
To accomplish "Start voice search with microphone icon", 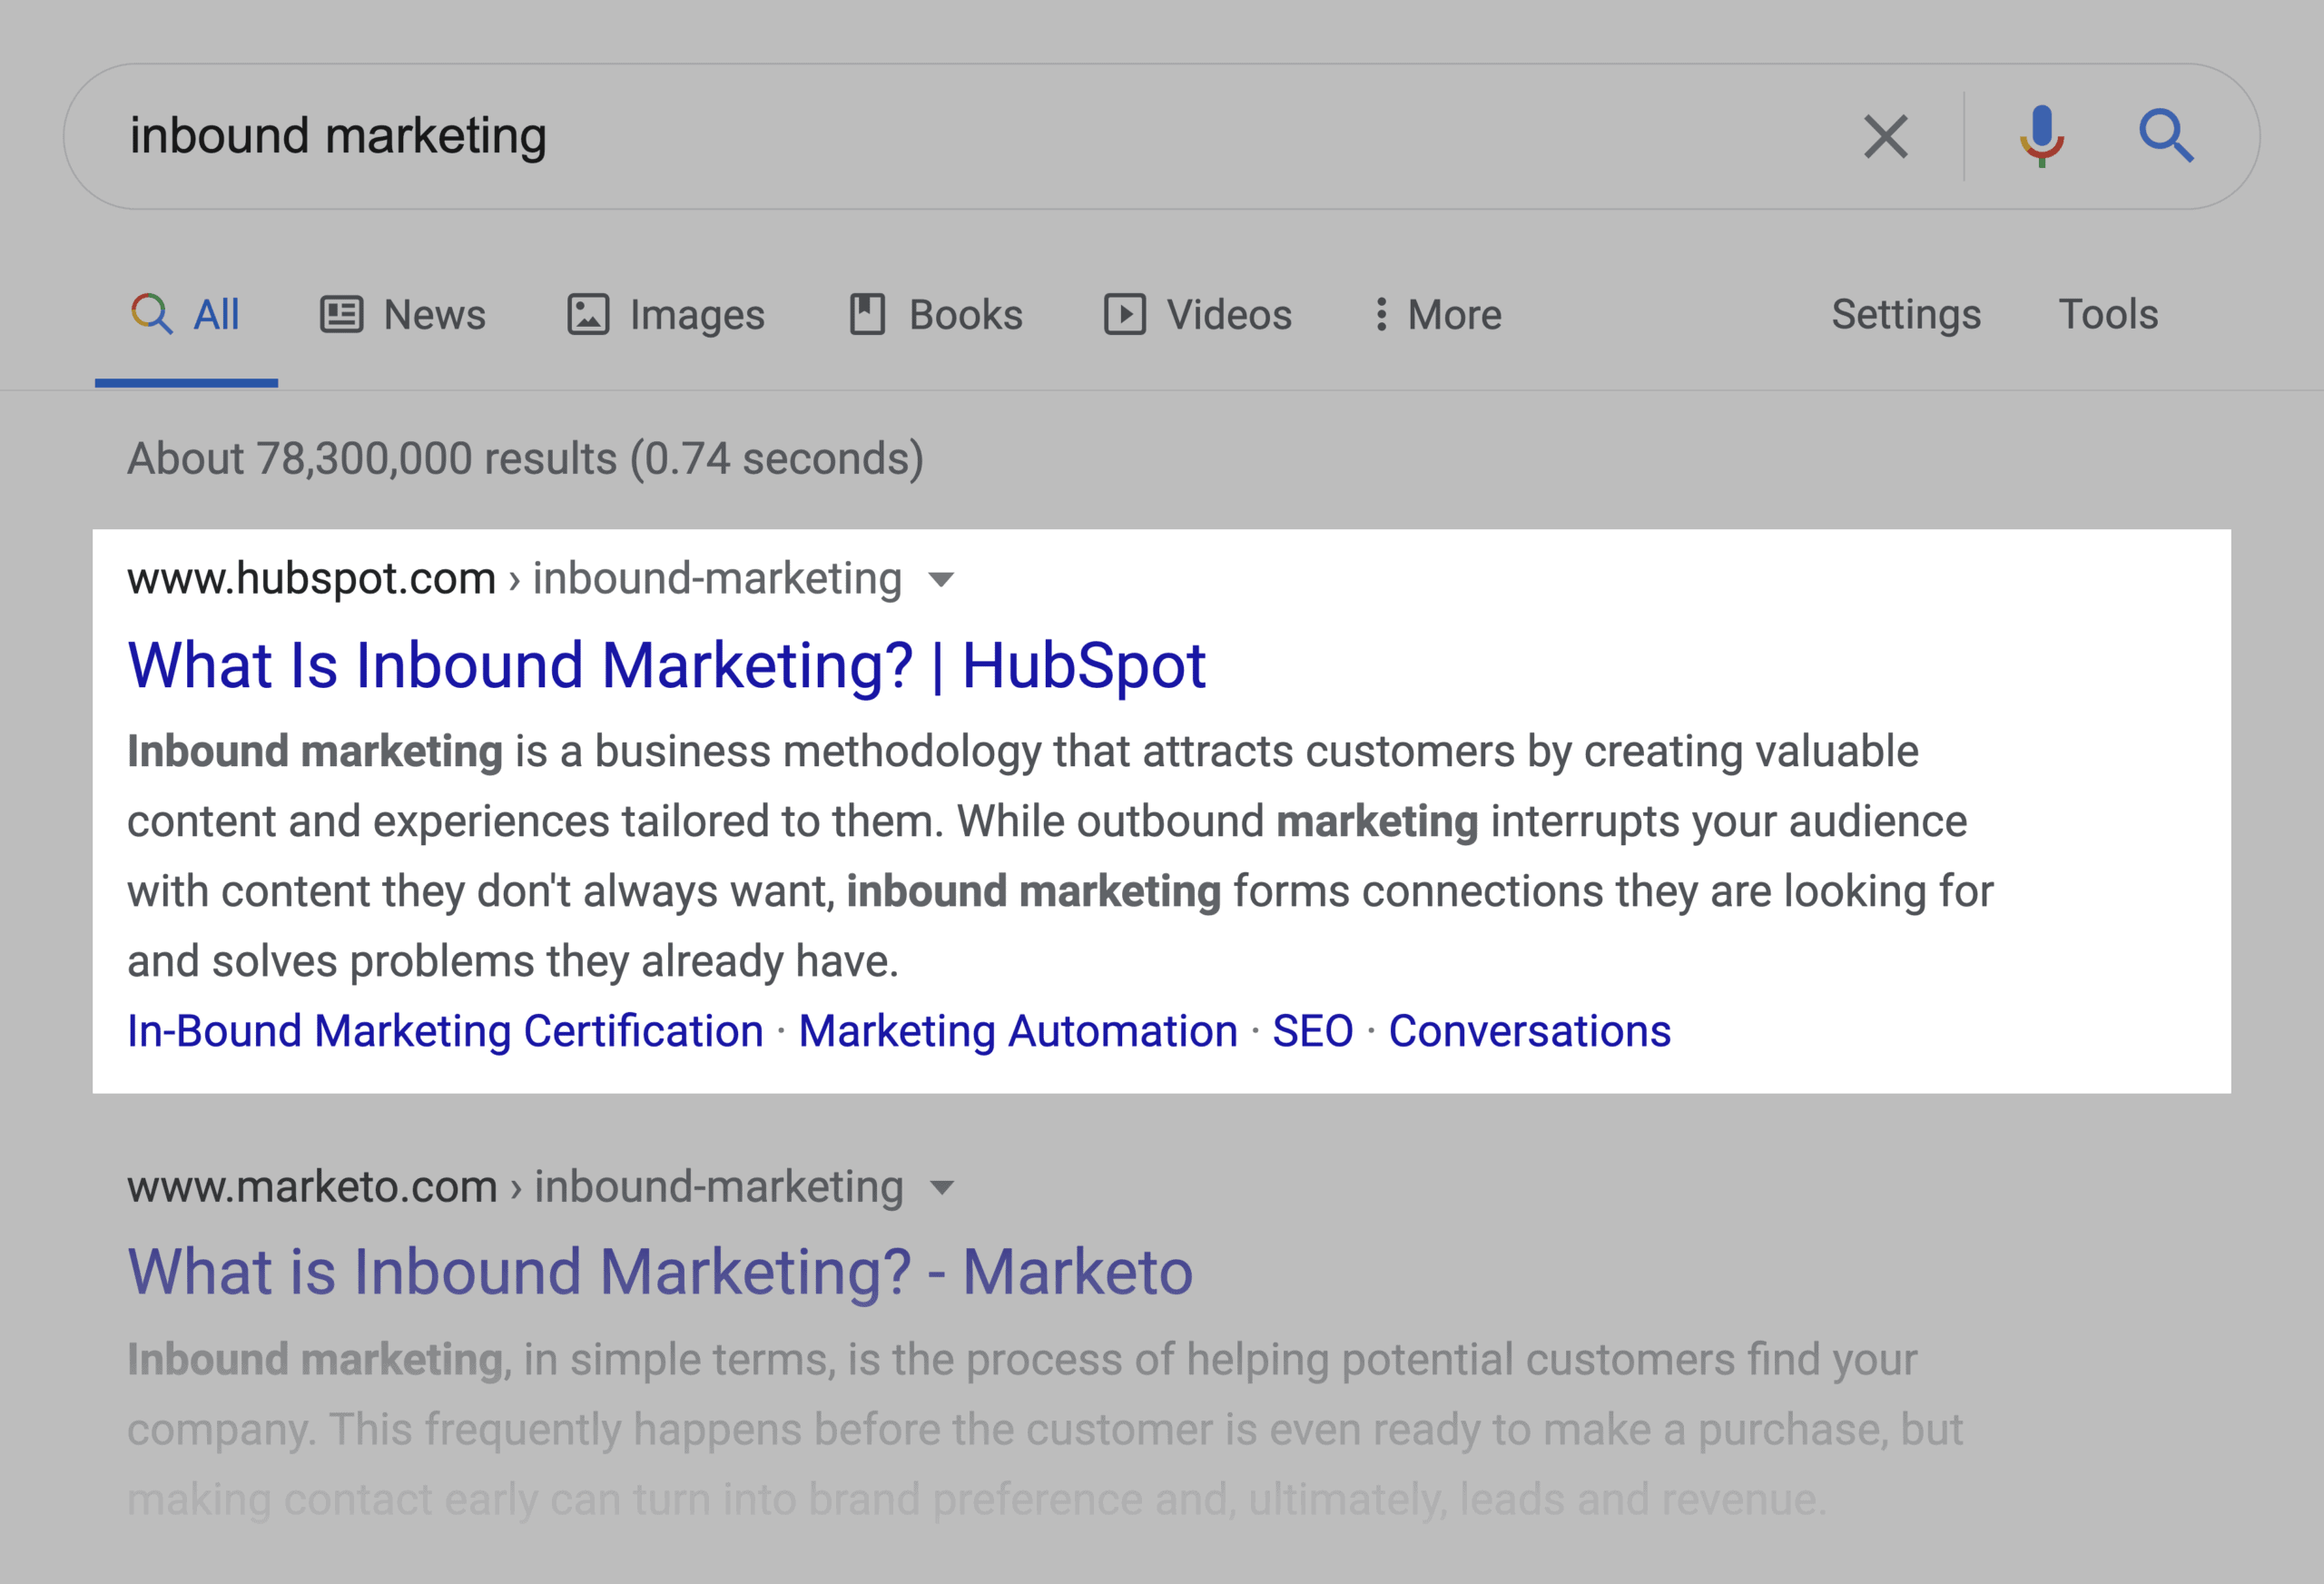I will tap(2041, 136).
